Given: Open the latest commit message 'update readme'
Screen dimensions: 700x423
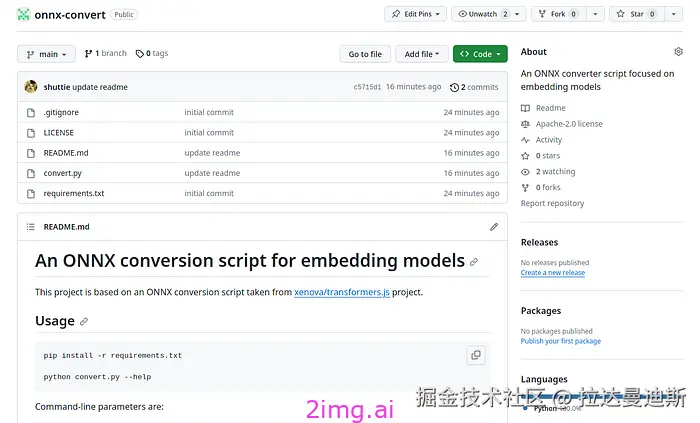Looking at the screenshot, I should [x=100, y=87].
